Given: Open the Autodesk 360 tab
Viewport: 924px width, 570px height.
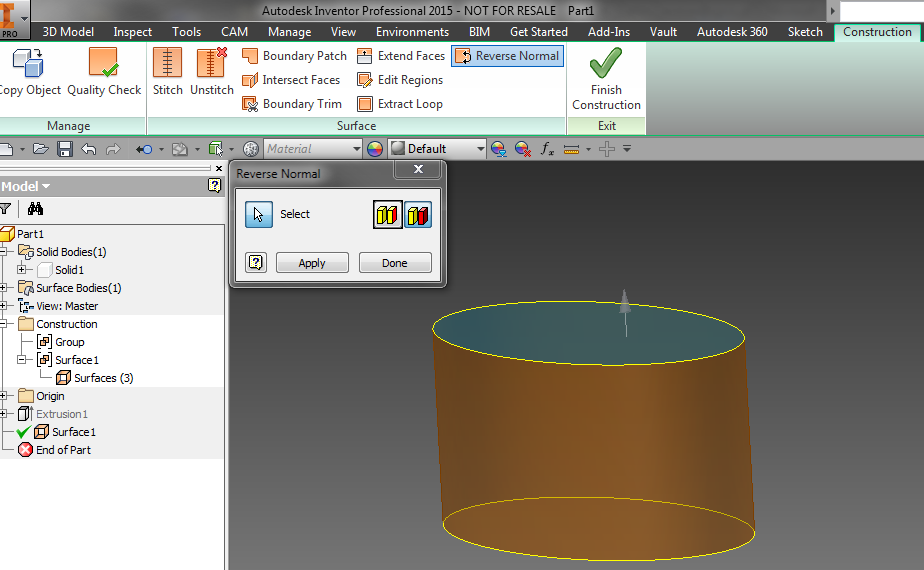Looking at the screenshot, I should click(732, 32).
